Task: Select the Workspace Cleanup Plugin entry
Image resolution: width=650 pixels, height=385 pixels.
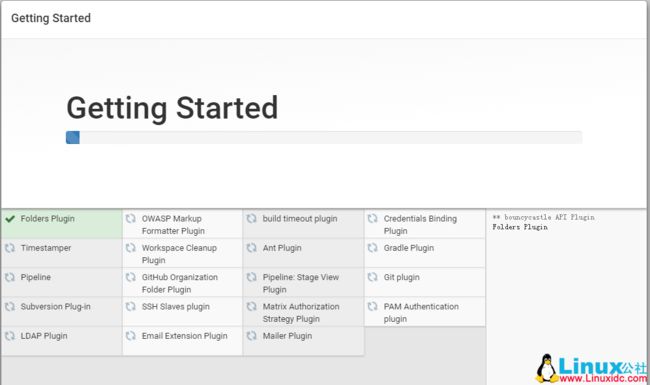Action: (182, 253)
